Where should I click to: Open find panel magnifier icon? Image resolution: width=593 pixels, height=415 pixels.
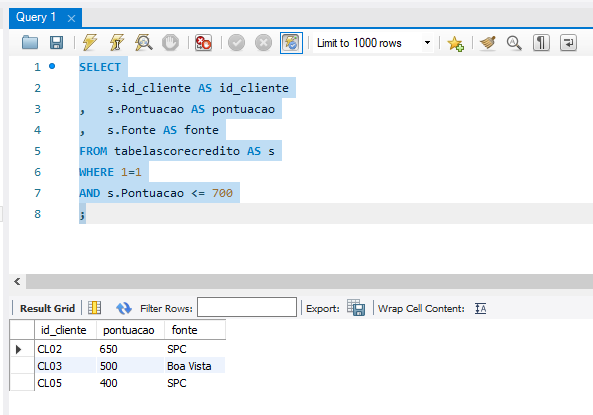coord(514,43)
